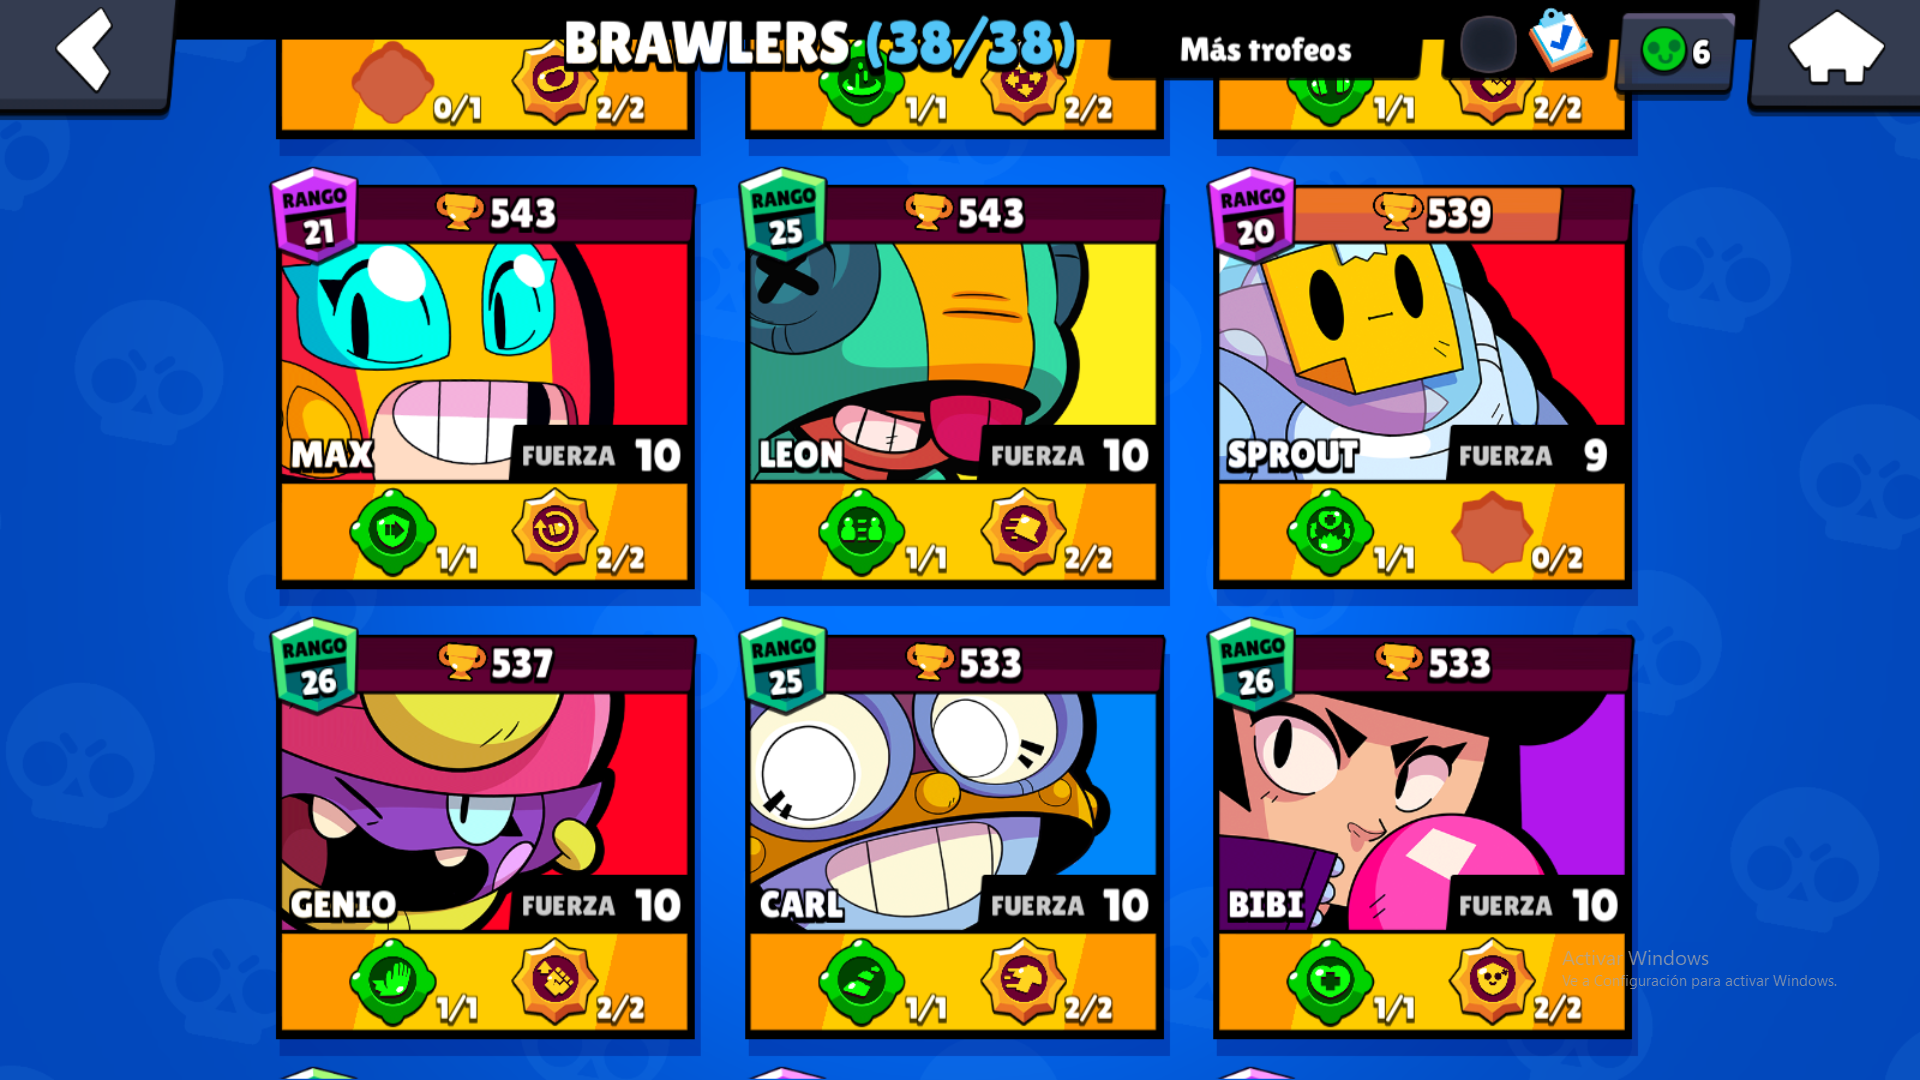Screen dimensions: 1920x1080
Task: Go back with the white arrow
Action: (84, 50)
